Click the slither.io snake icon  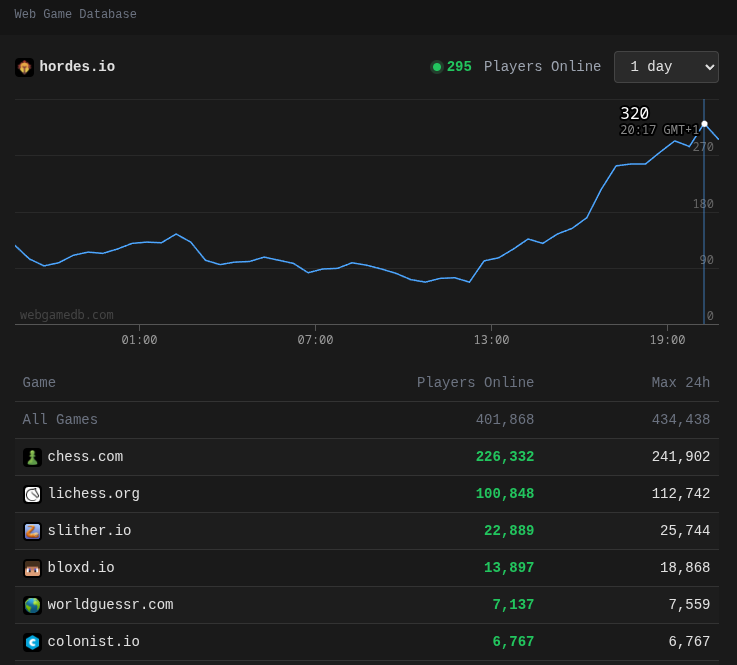32,531
